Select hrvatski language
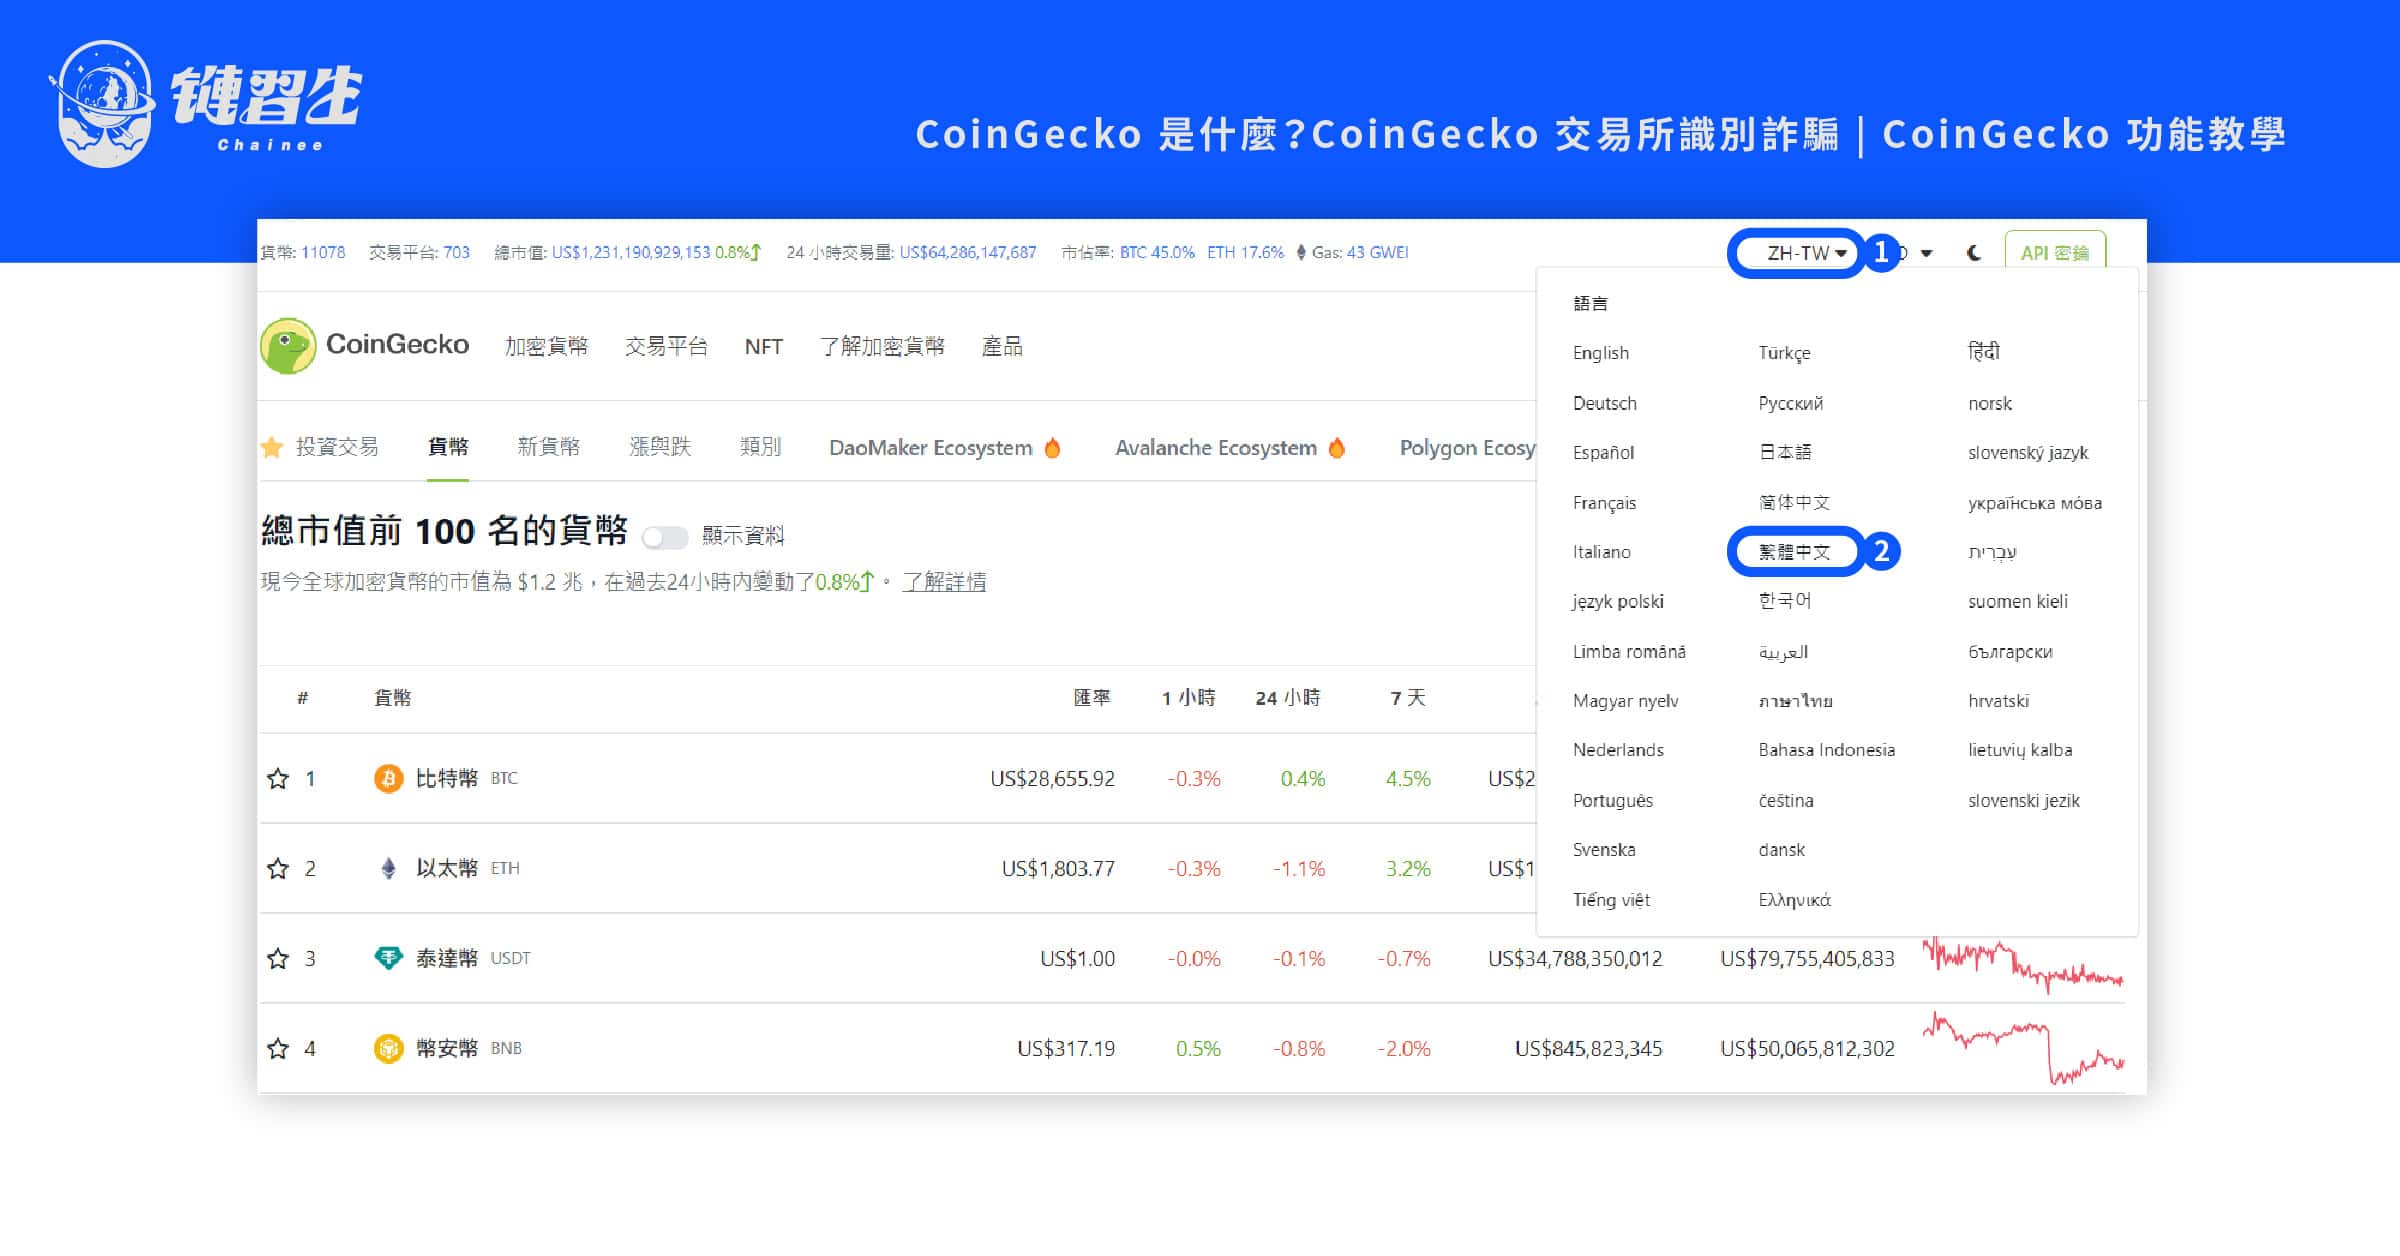Viewport: 2400px width, 1256px height. [1998, 701]
